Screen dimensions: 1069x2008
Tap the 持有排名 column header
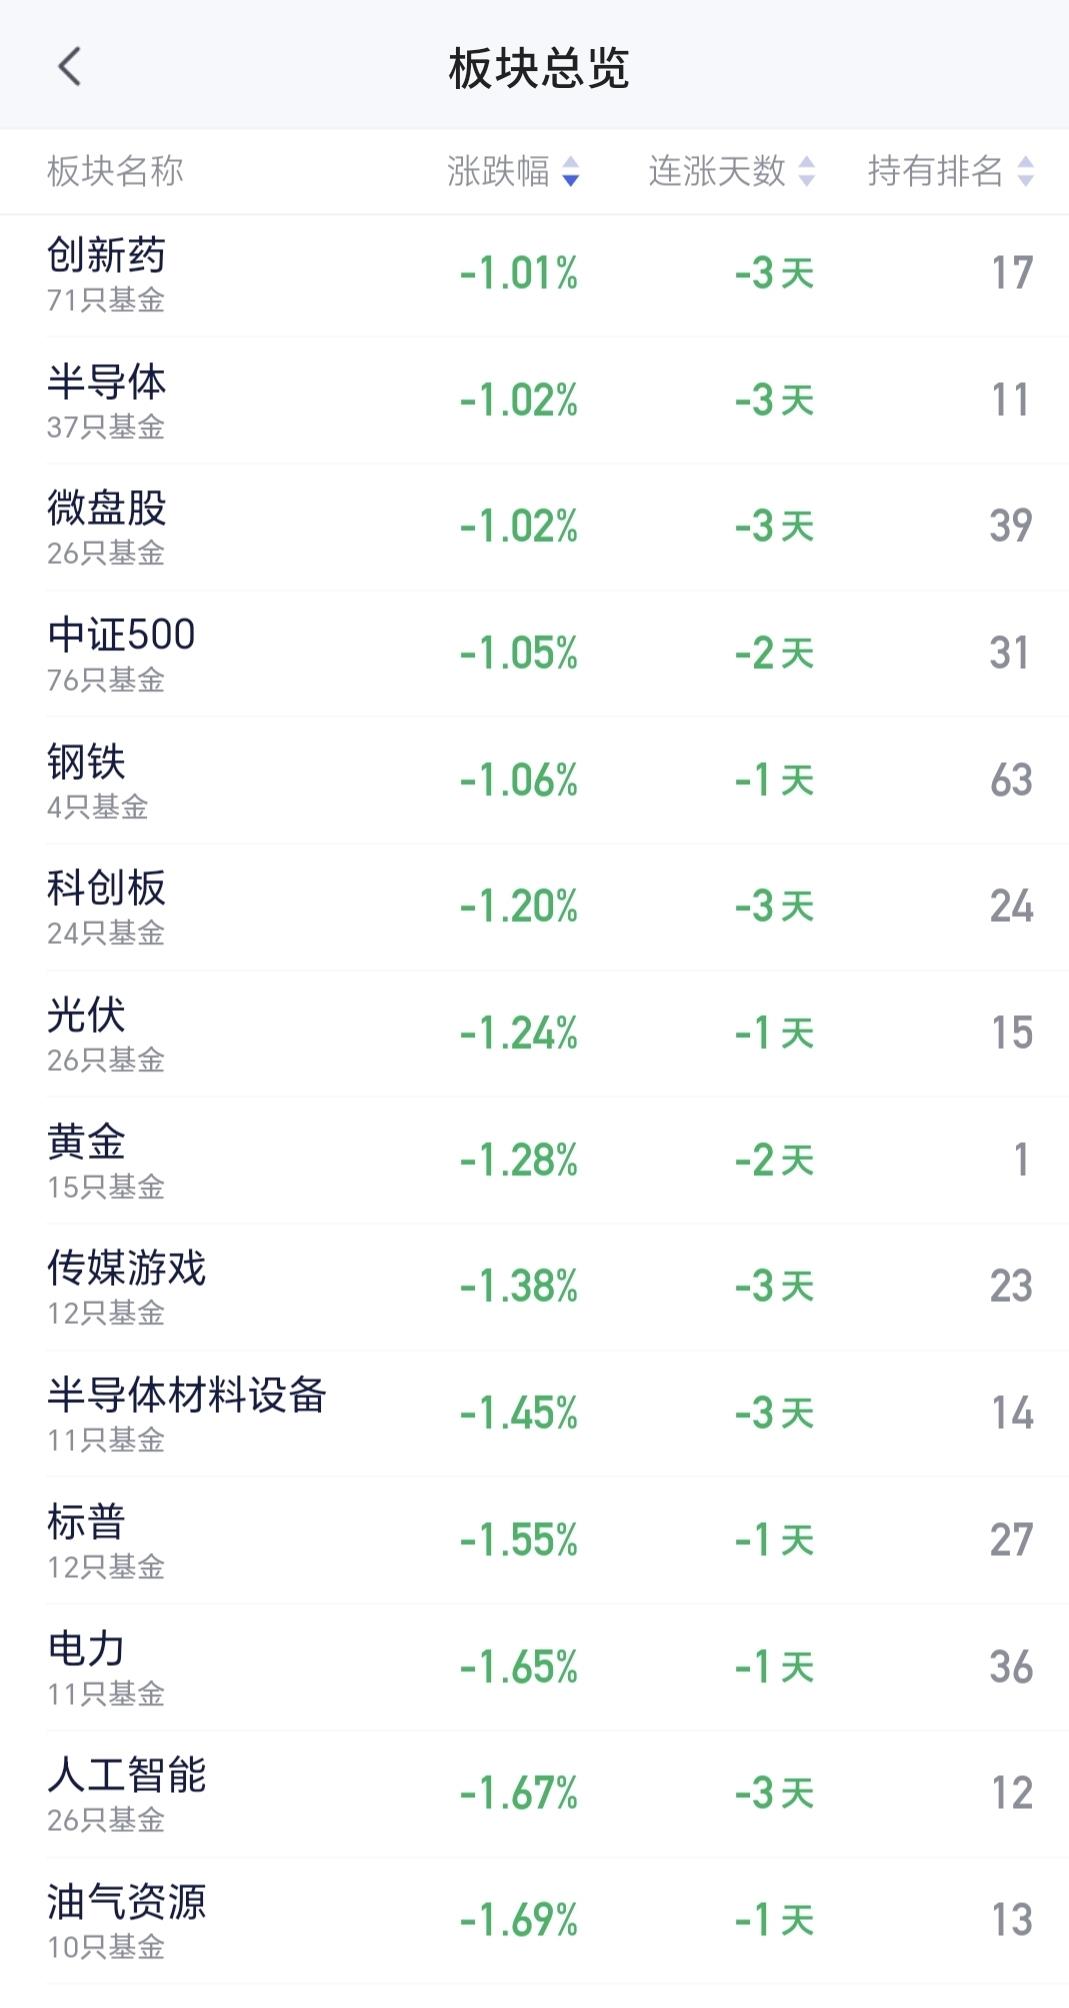934,172
